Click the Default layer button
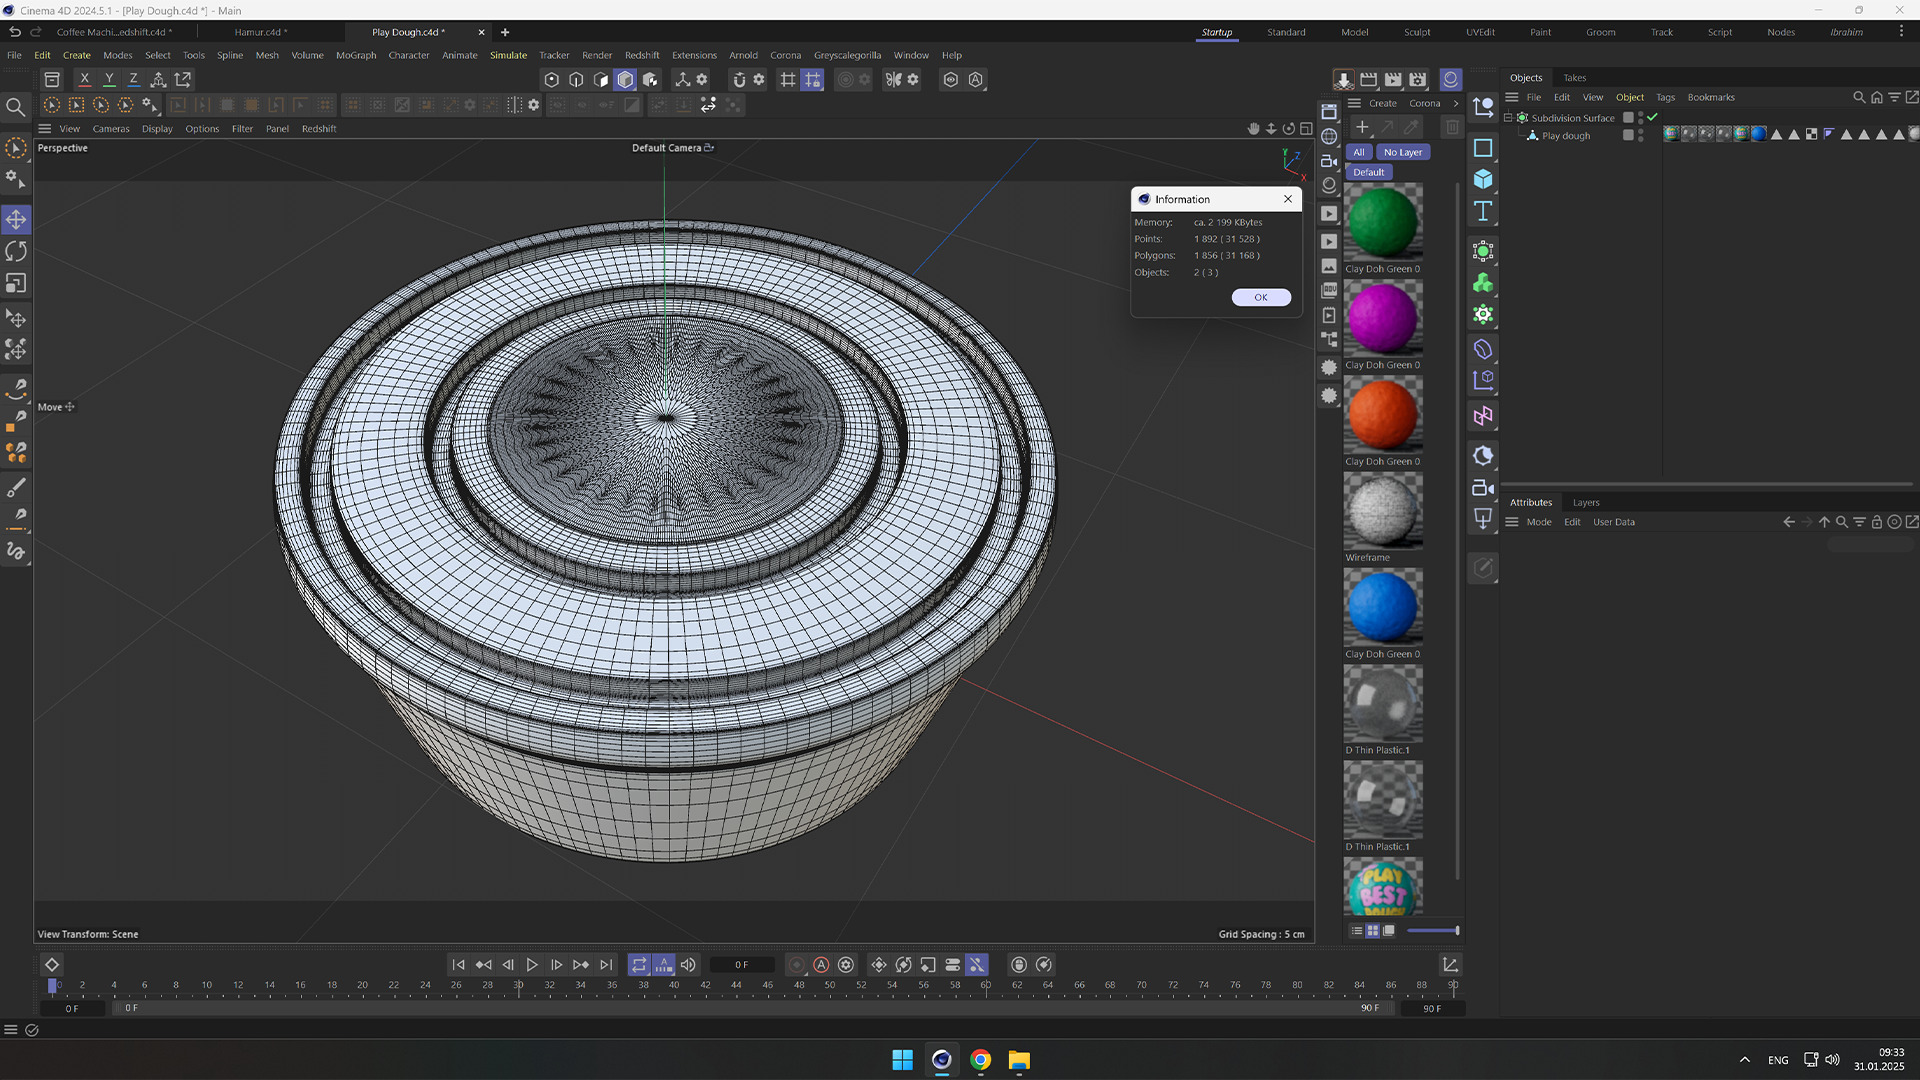Viewport: 1920px width, 1080px height. 1369,172
